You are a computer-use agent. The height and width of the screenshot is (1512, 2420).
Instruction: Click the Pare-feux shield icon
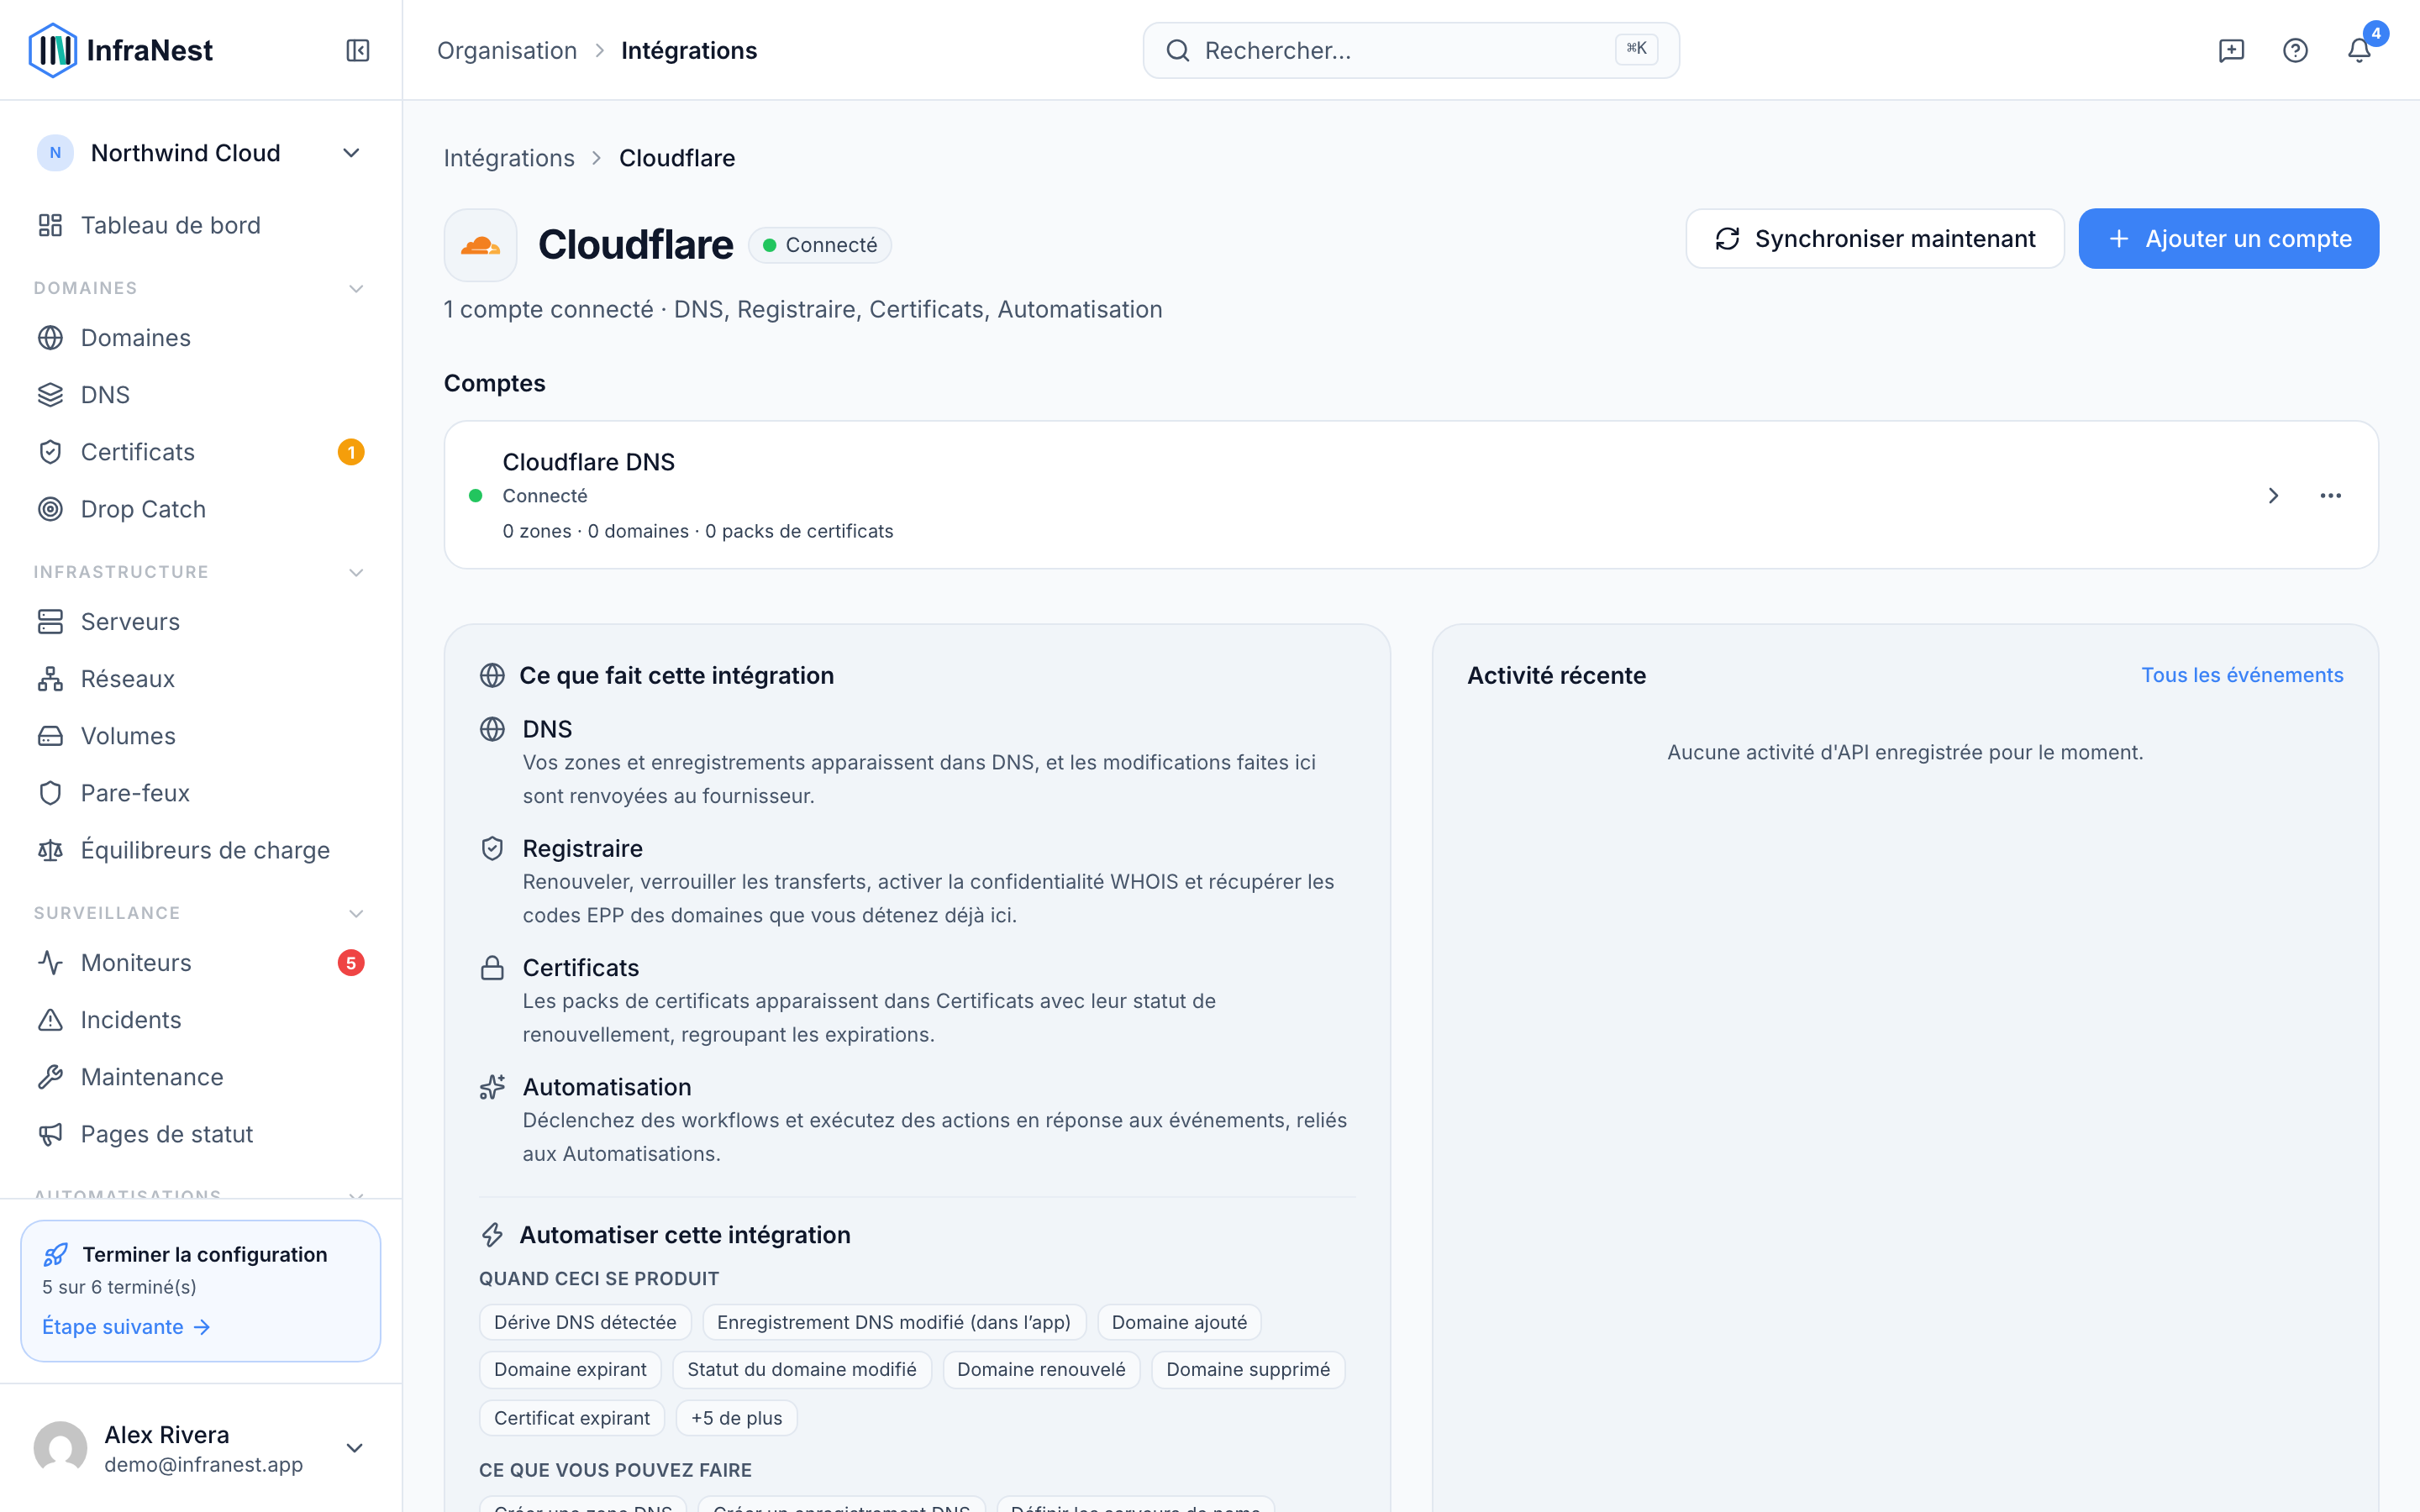pos(50,793)
